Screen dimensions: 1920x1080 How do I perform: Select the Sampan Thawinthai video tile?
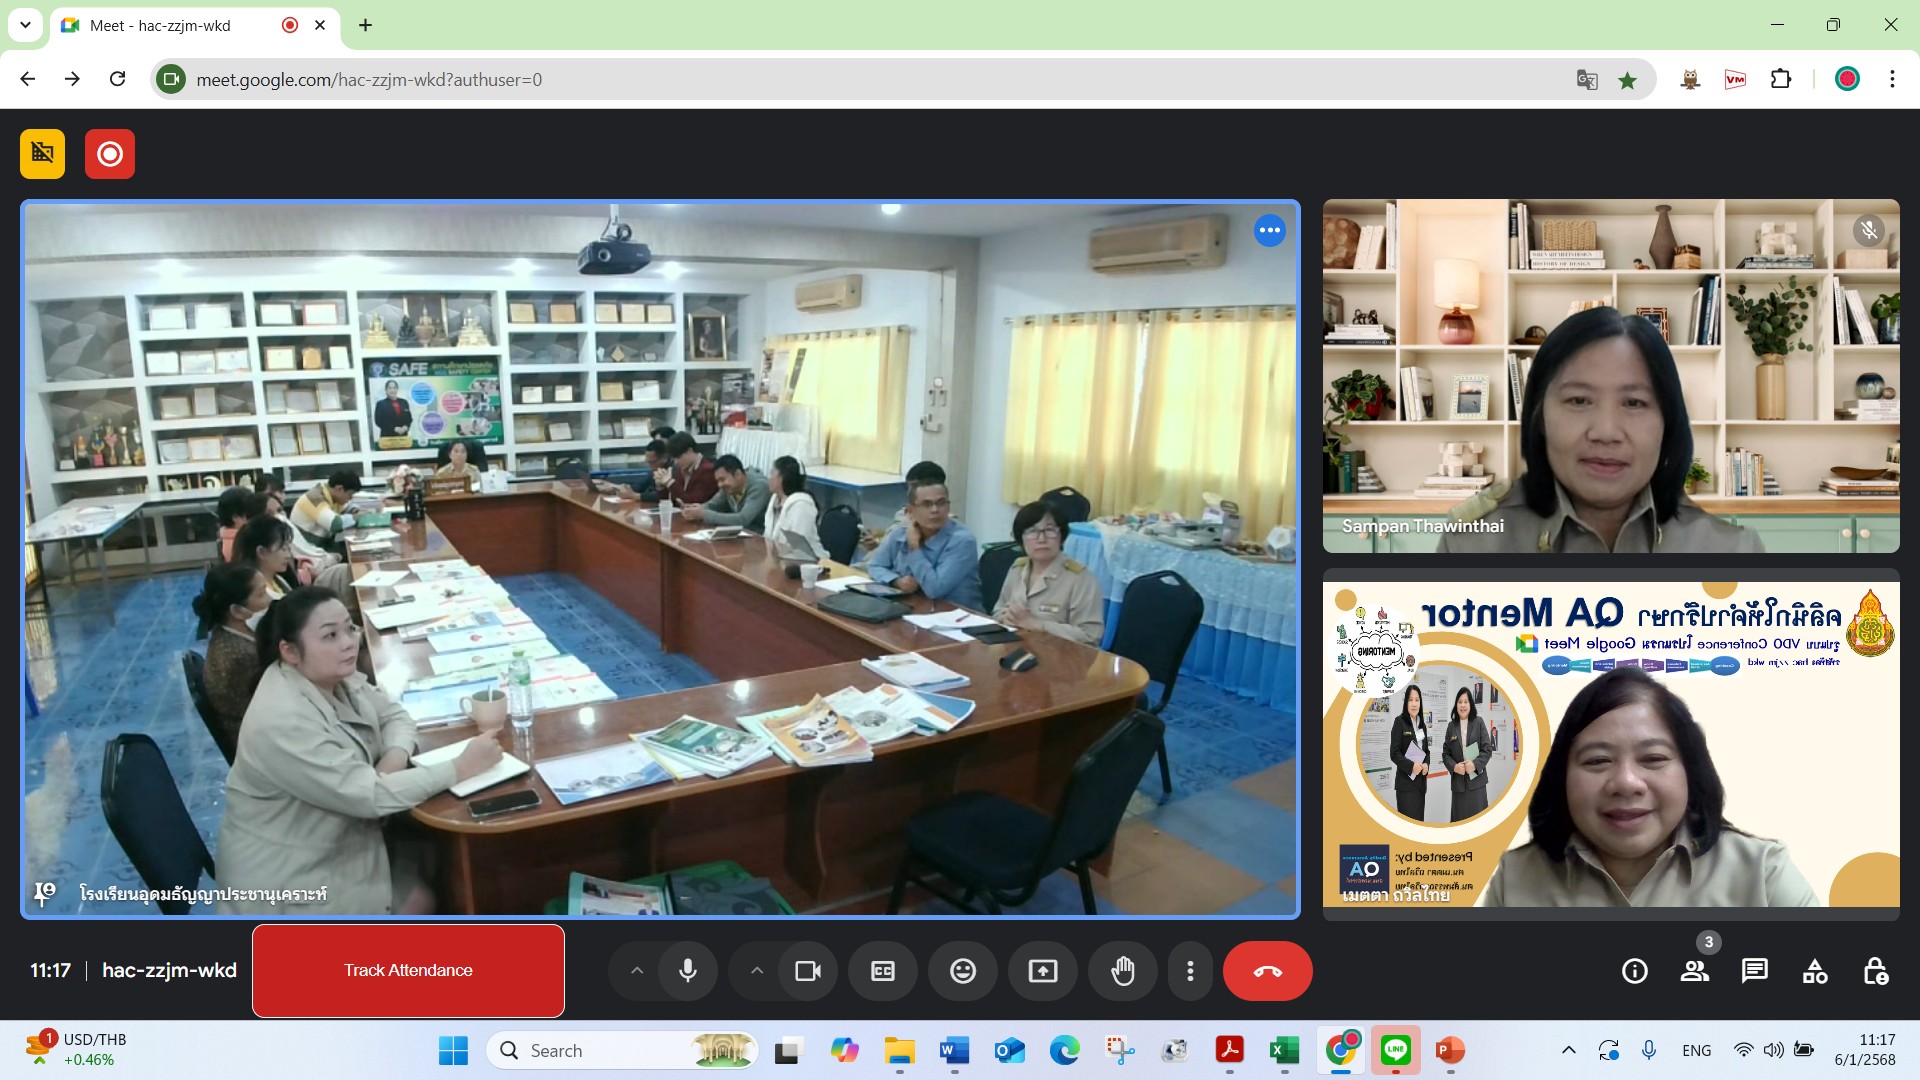pyautogui.click(x=1611, y=376)
